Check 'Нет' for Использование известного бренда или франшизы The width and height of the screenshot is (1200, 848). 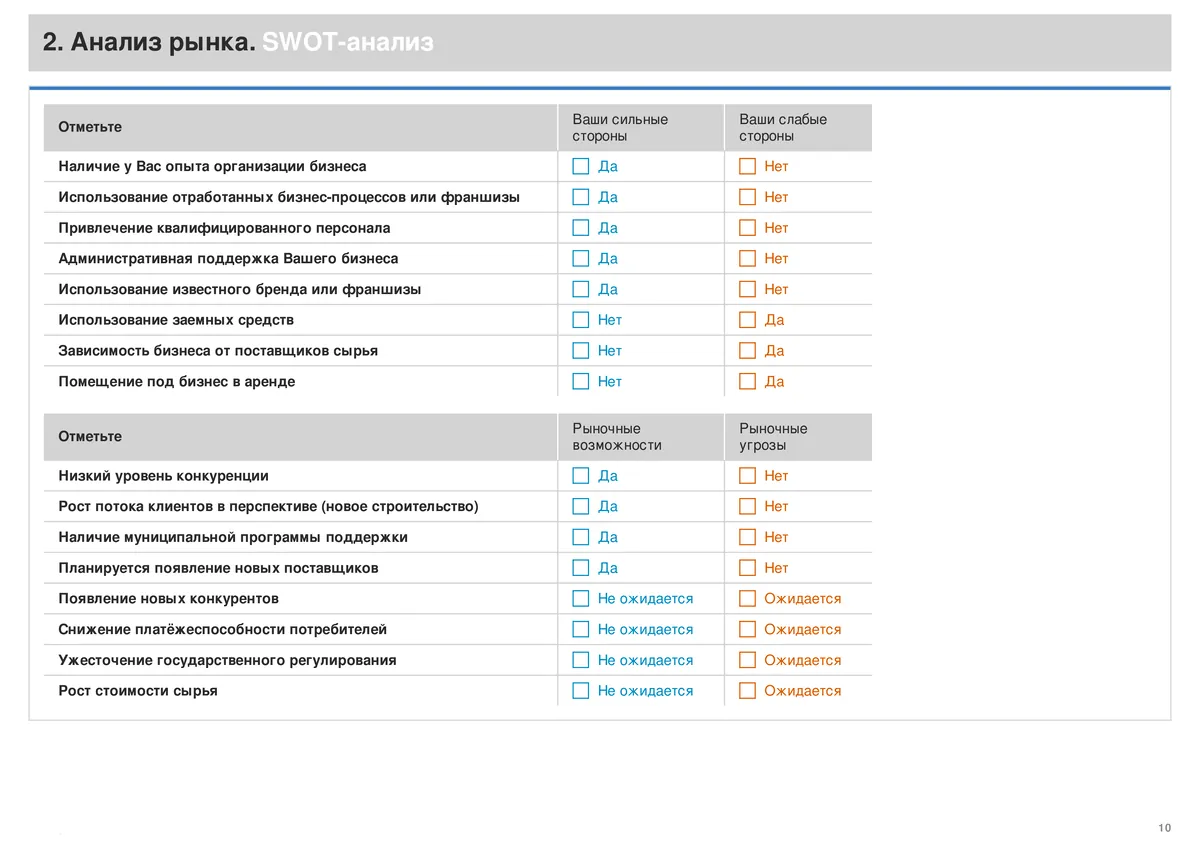(747, 289)
